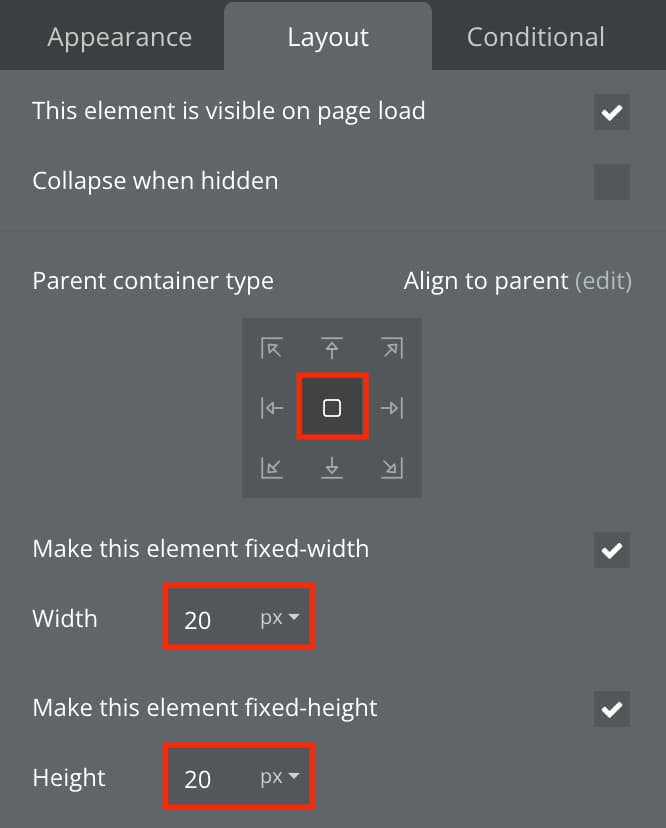Toggle Make this element fixed-width checkbox
Screen dimensions: 666x828
click(612, 550)
